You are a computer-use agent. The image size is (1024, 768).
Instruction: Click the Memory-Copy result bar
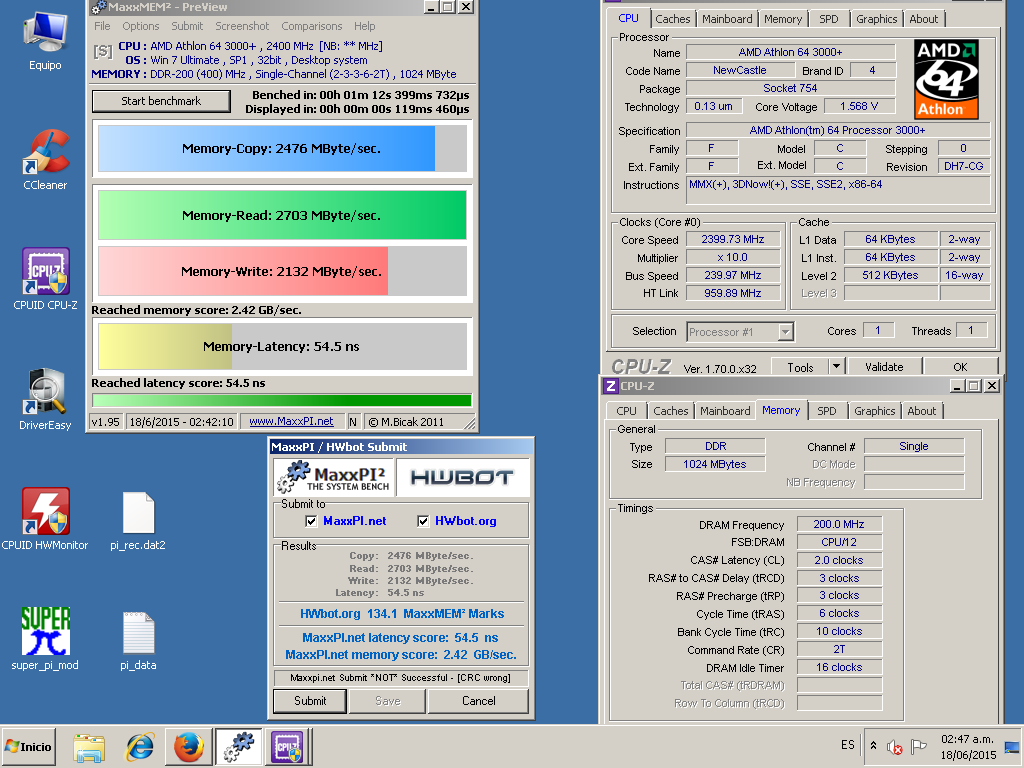tap(282, 149)
